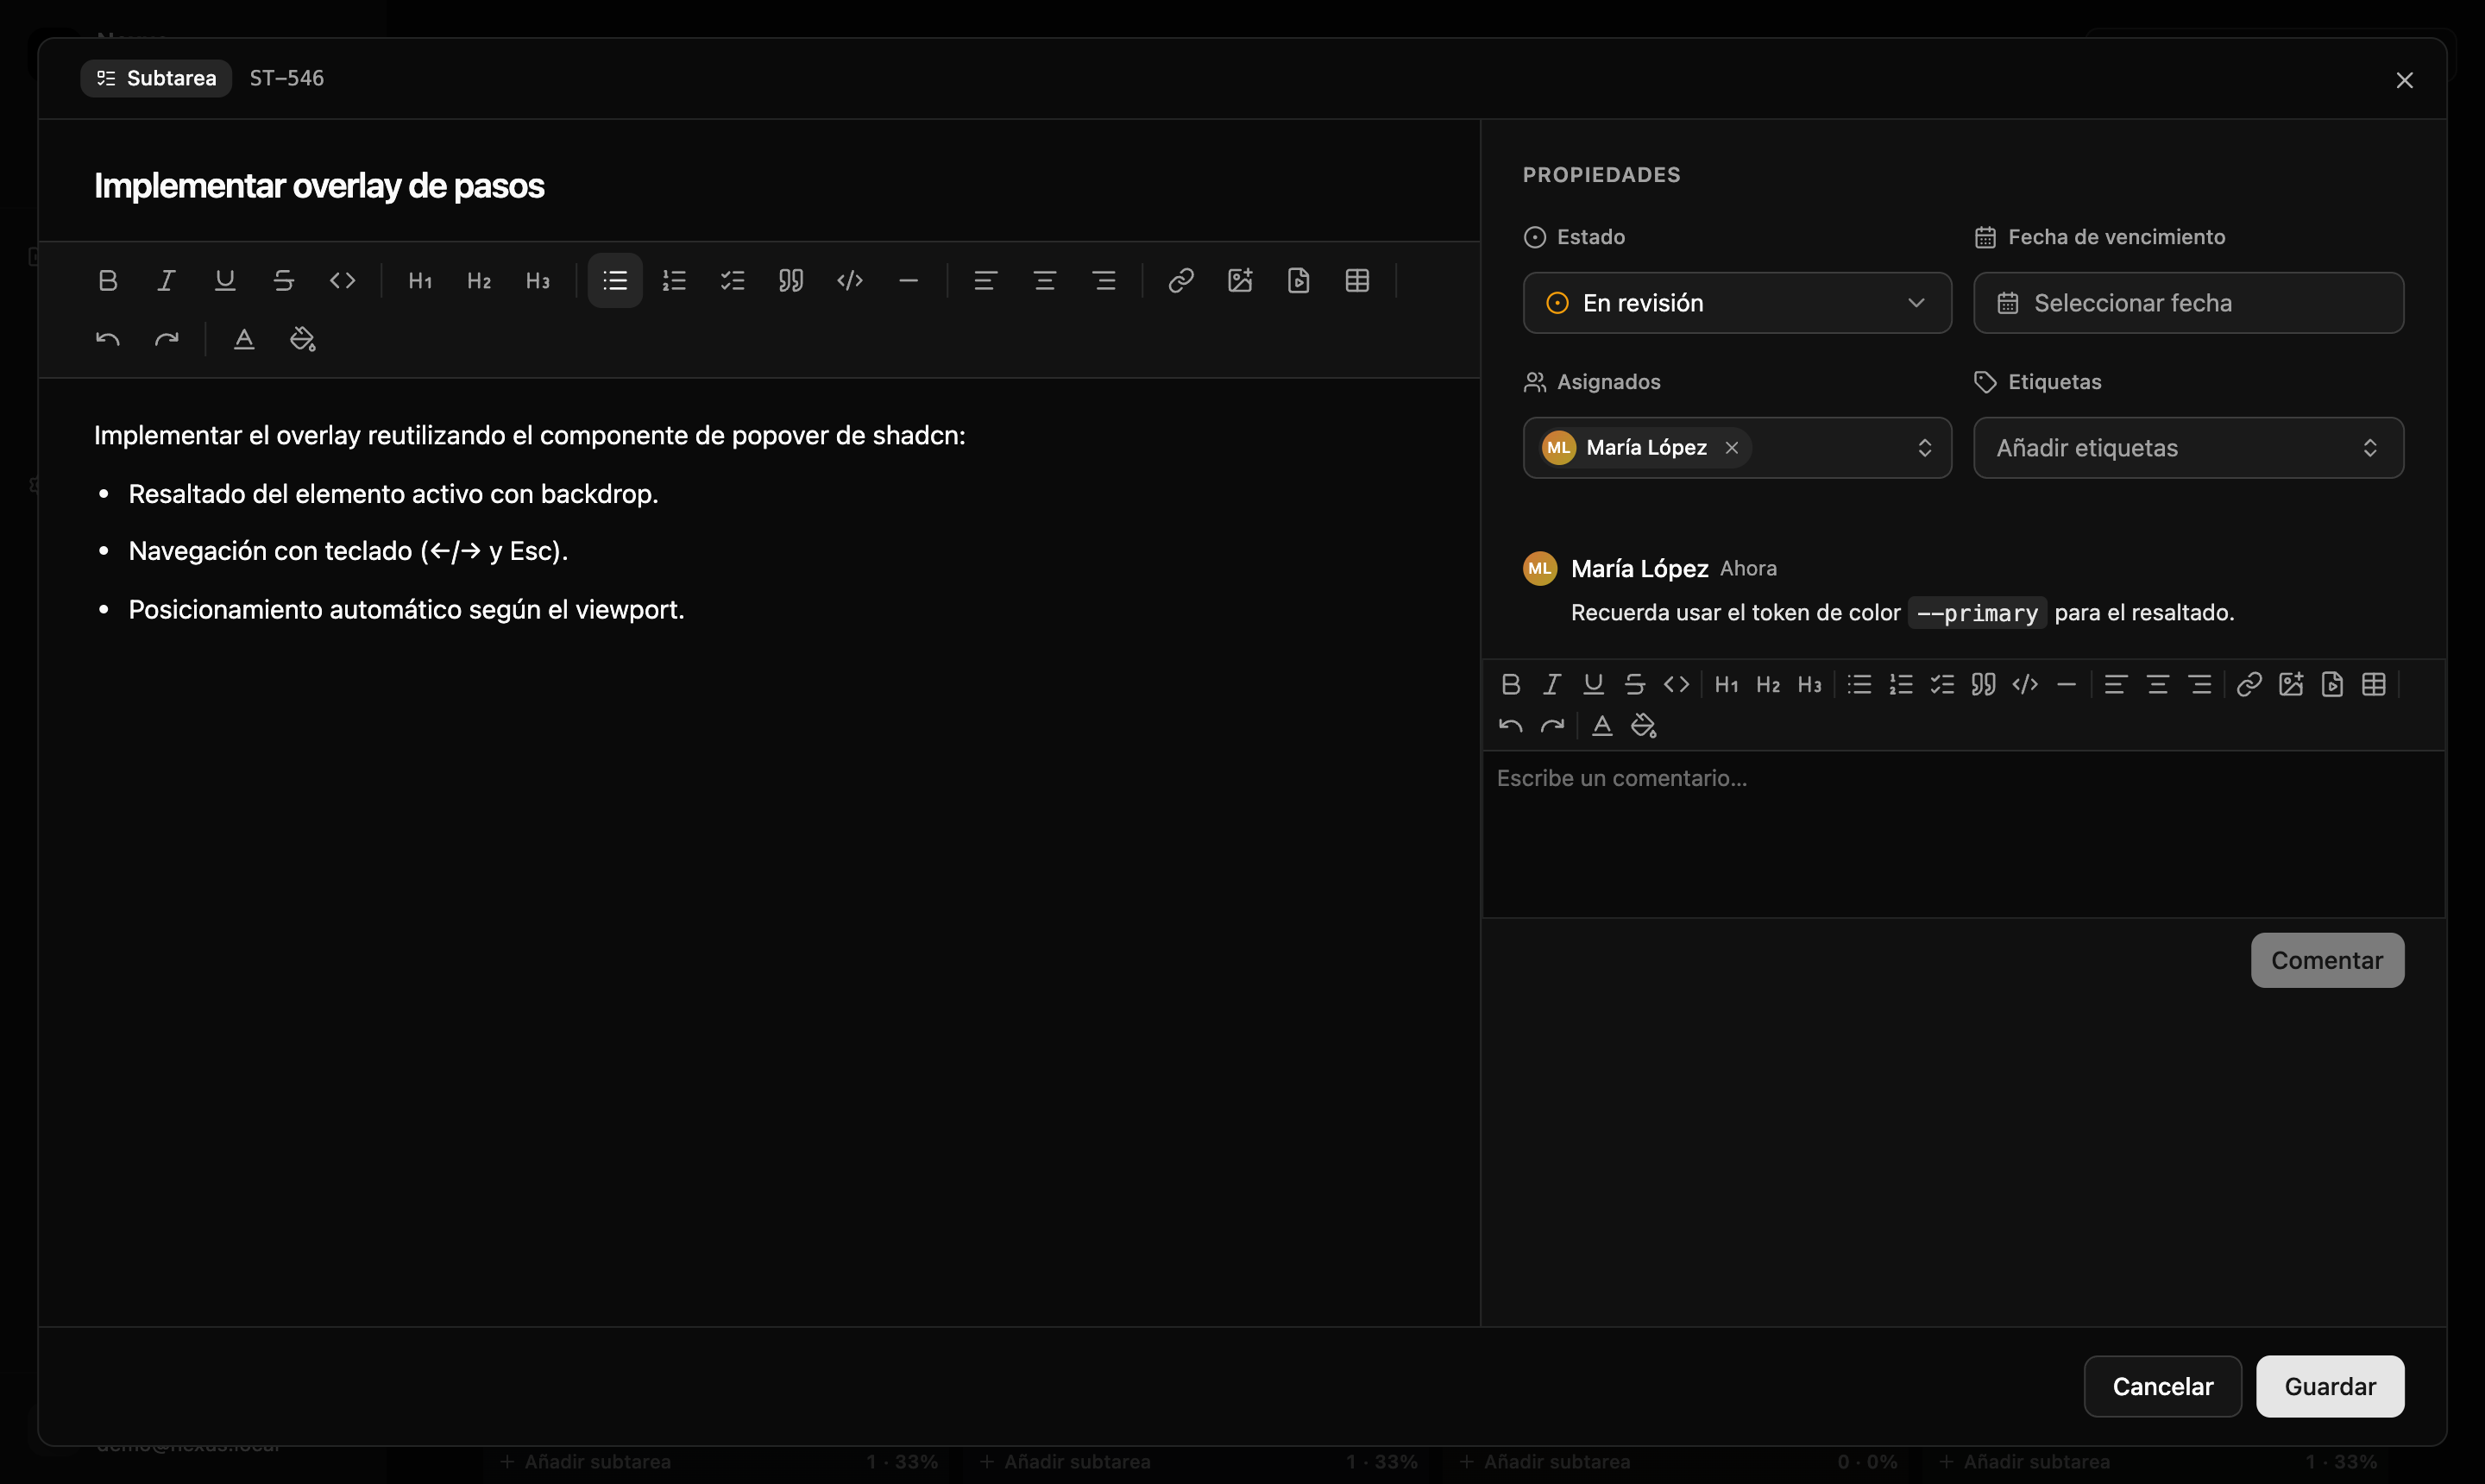
Task: Toggle inline code in comment toolbar
Action: pyautogui.click(x=1677, y=684)
